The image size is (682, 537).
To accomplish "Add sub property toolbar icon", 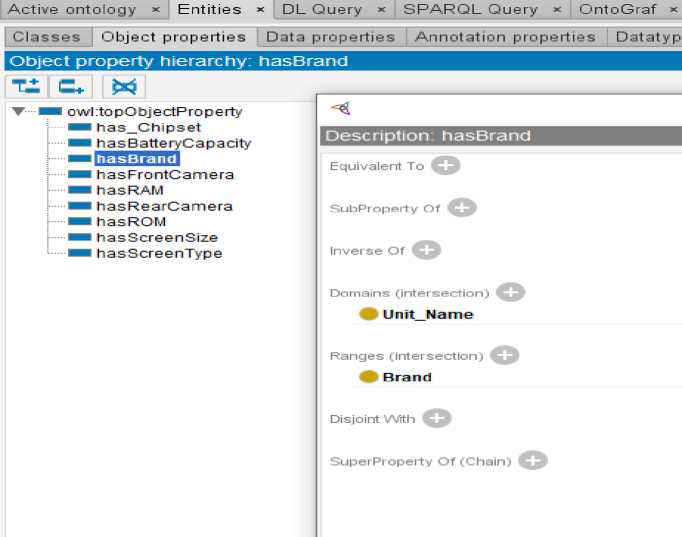I will tap(26, 87).
